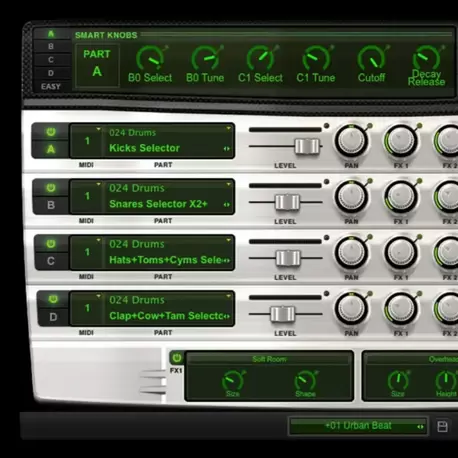Click the Overhead Size knob

coord(398,380)
